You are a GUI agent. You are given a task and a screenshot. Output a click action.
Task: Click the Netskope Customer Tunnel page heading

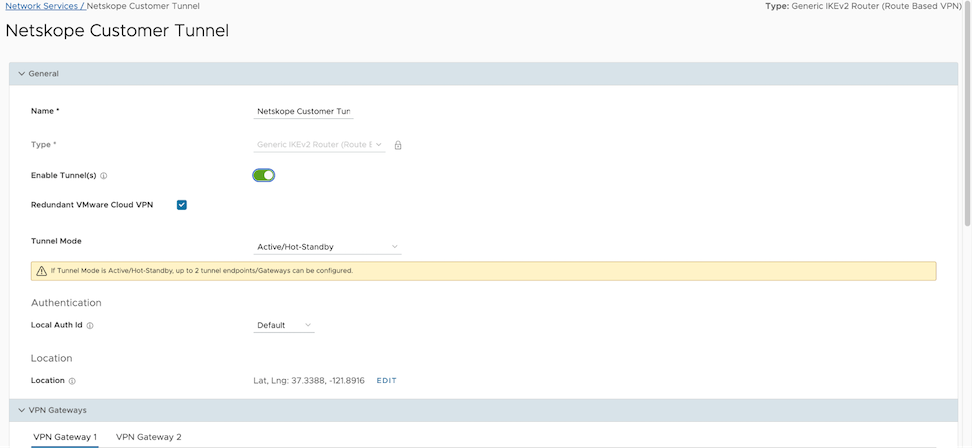(x=117, y=31)
